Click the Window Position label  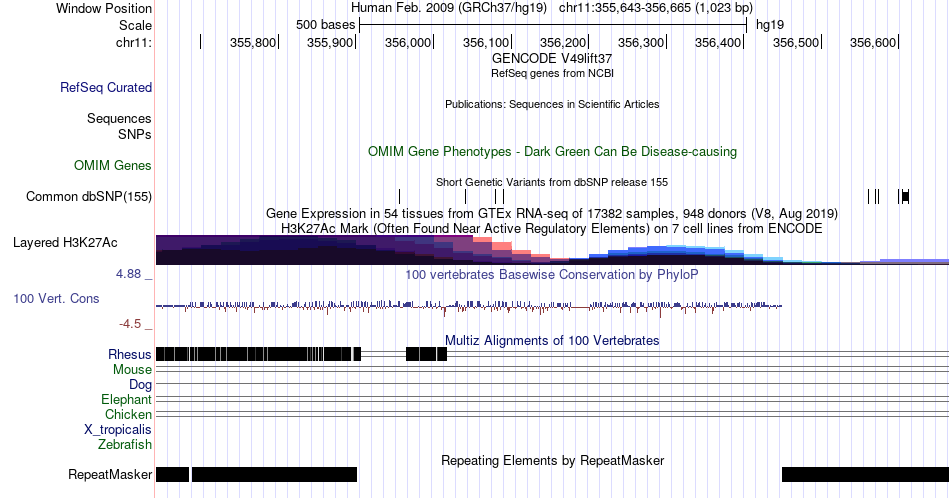click(x=104, y=8)
